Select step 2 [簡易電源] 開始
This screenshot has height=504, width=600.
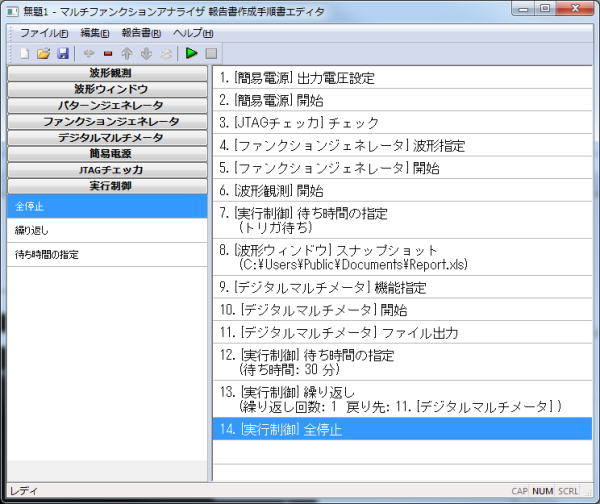pyautogui.click(x=402, y=100)
